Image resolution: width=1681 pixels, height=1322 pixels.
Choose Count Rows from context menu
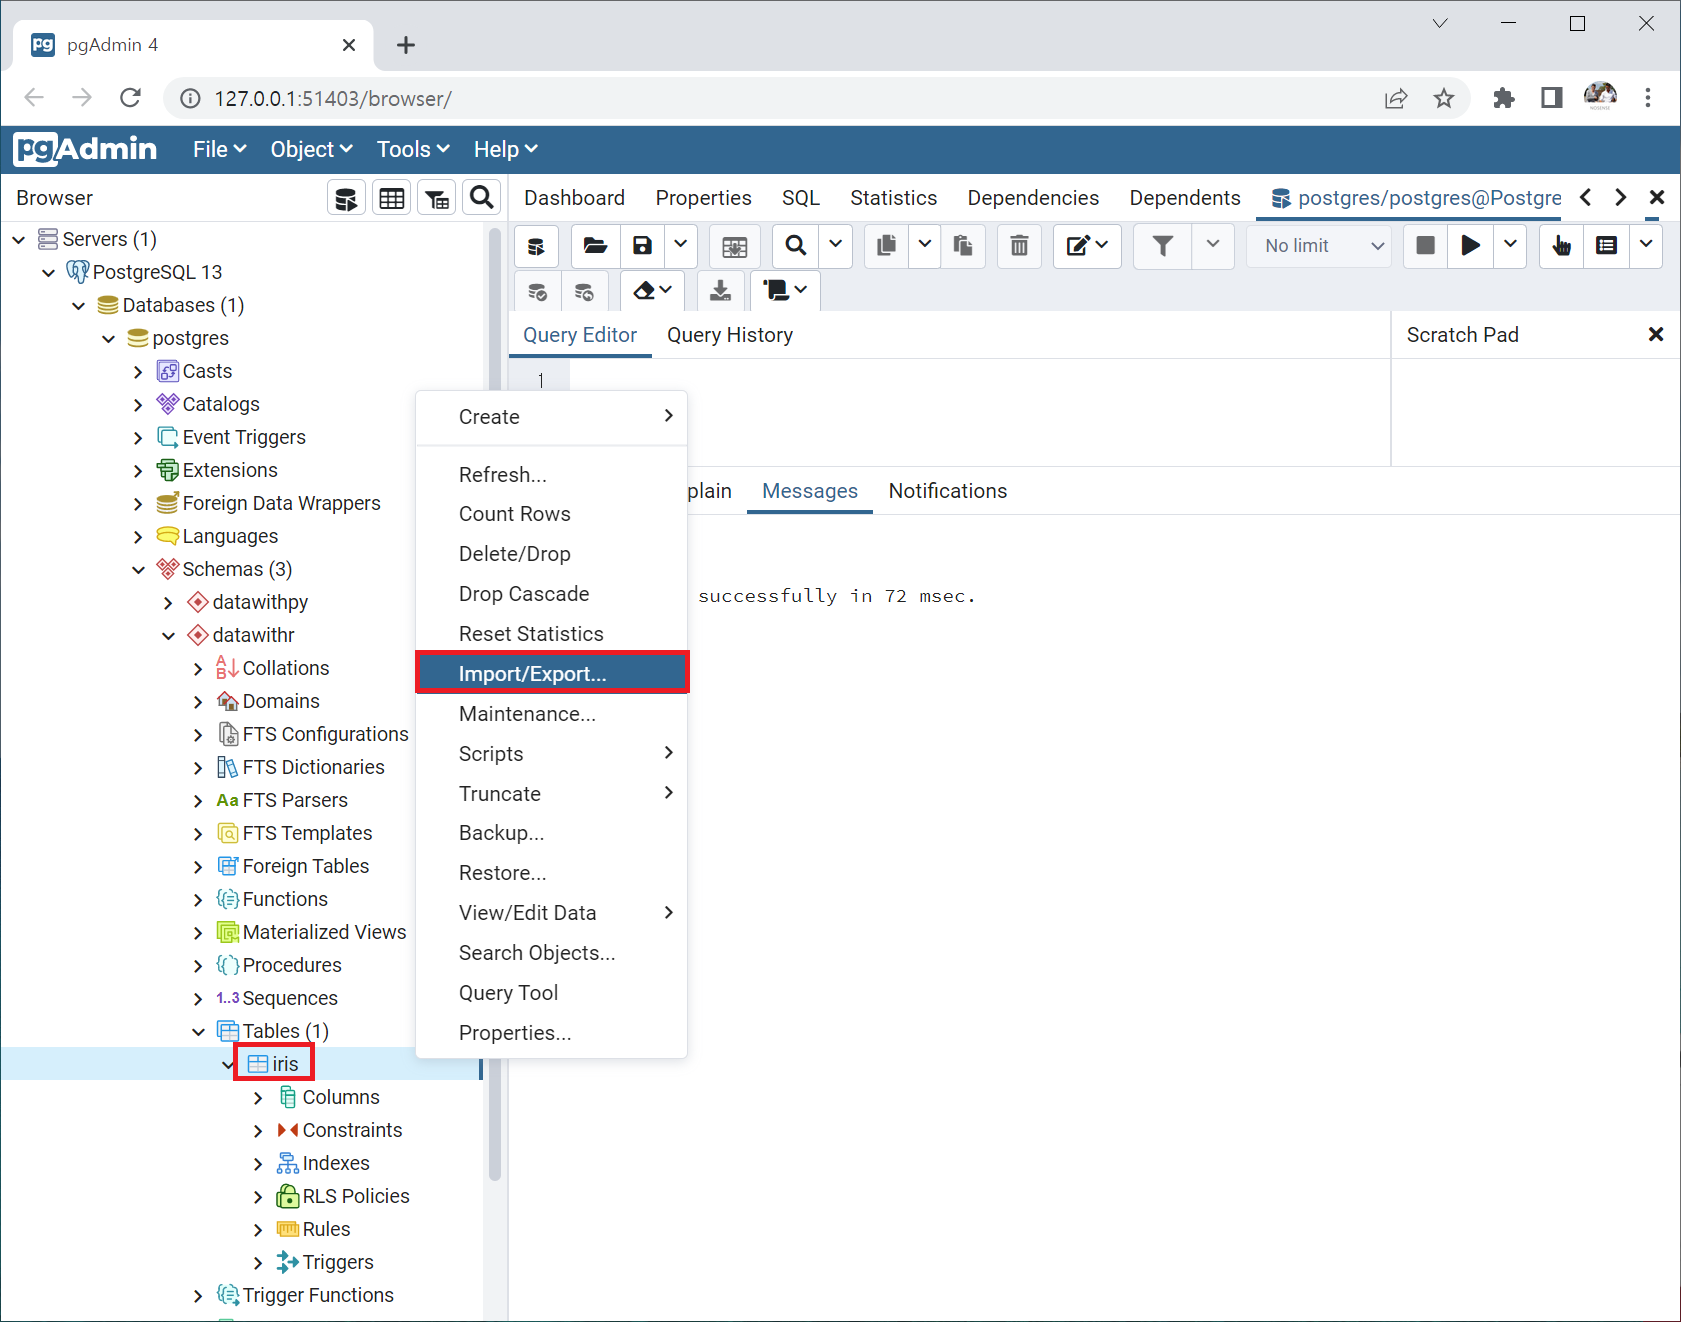552,514
